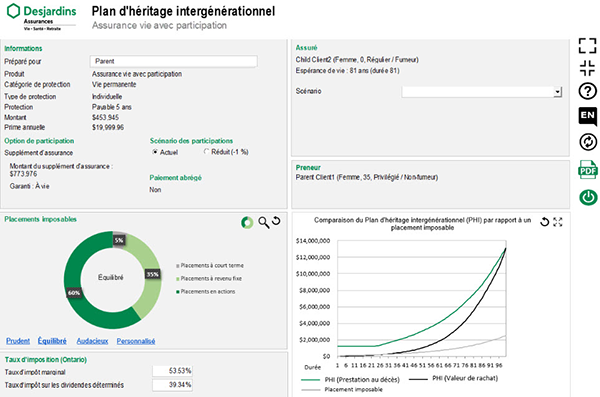Click the Child Client2 insured details text
Viewport: 600px width, 397px height.
(x=357, y=60)
